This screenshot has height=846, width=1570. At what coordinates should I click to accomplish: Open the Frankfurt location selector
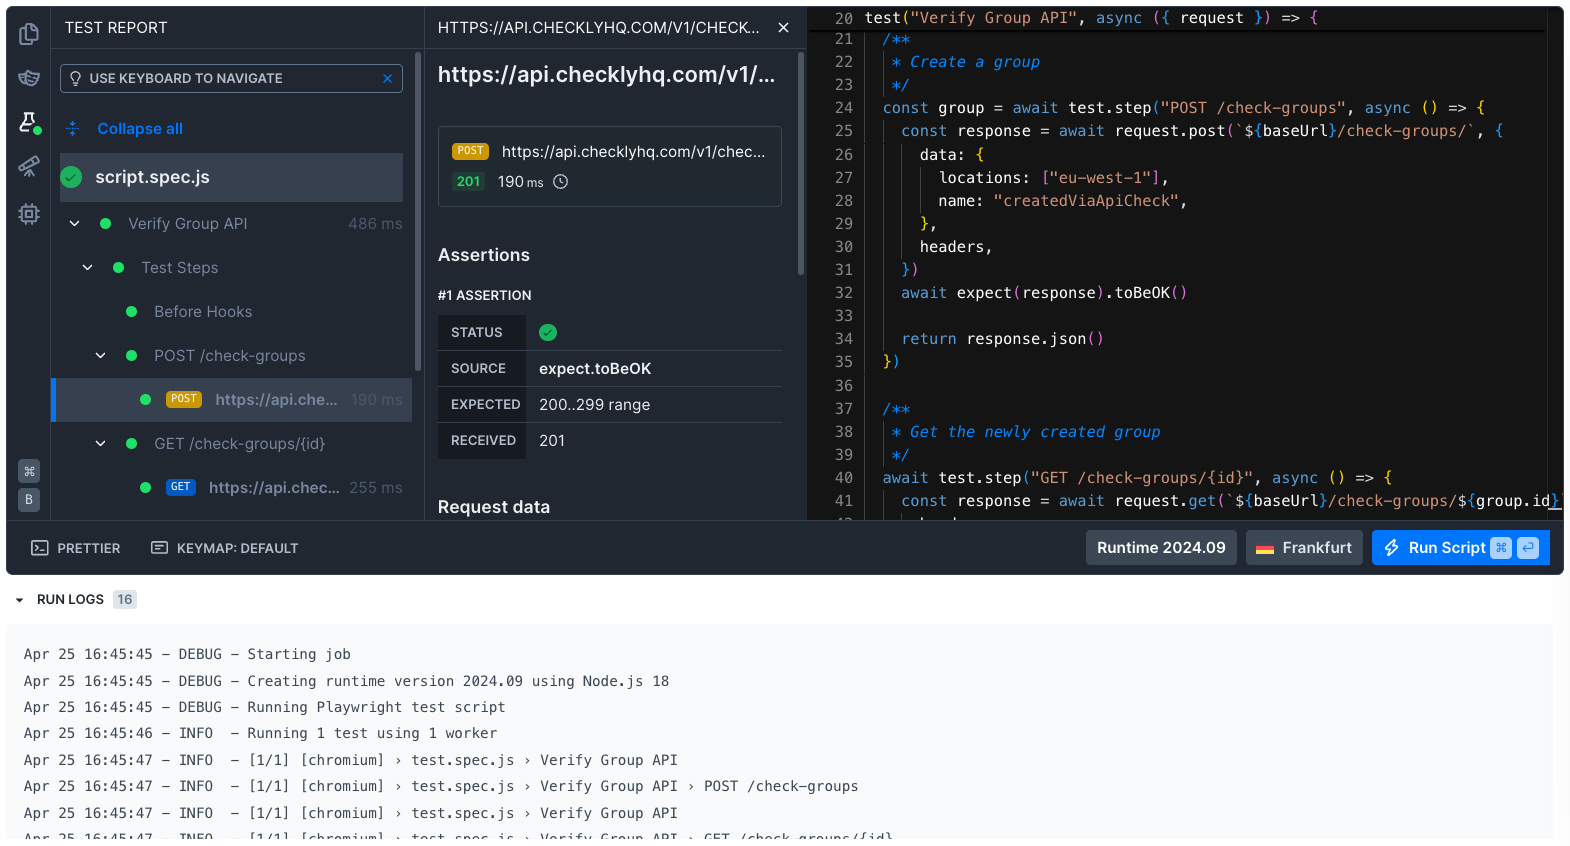(x=1304, y=548)
